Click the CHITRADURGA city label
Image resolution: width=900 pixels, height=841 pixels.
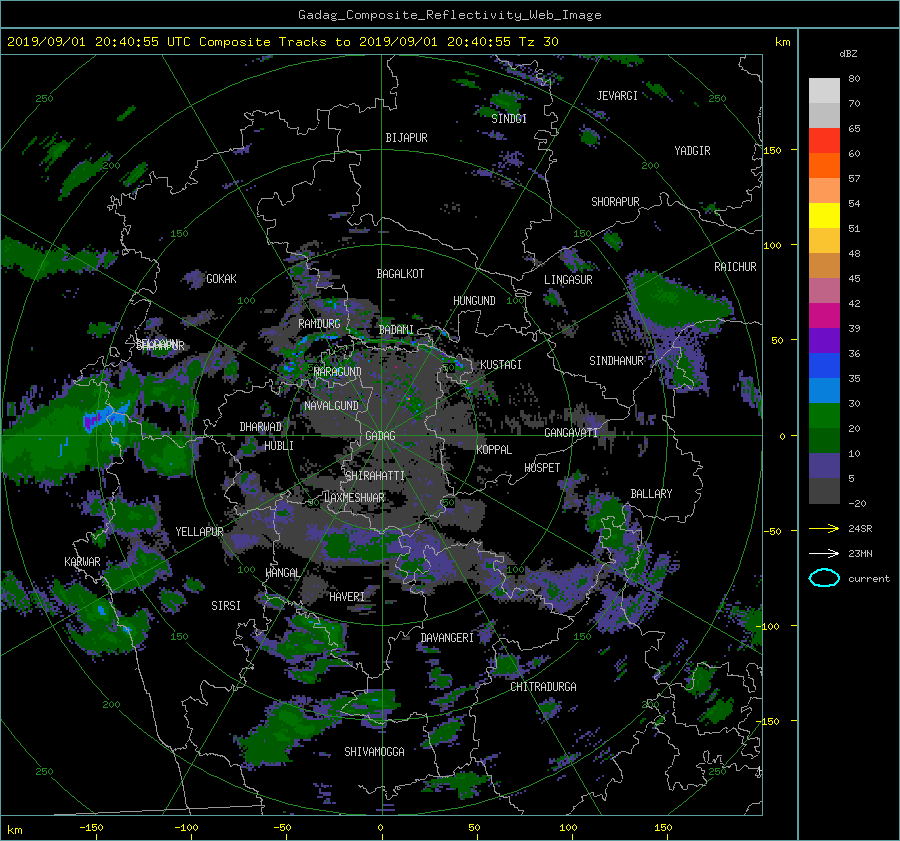(x=543, y=687)
